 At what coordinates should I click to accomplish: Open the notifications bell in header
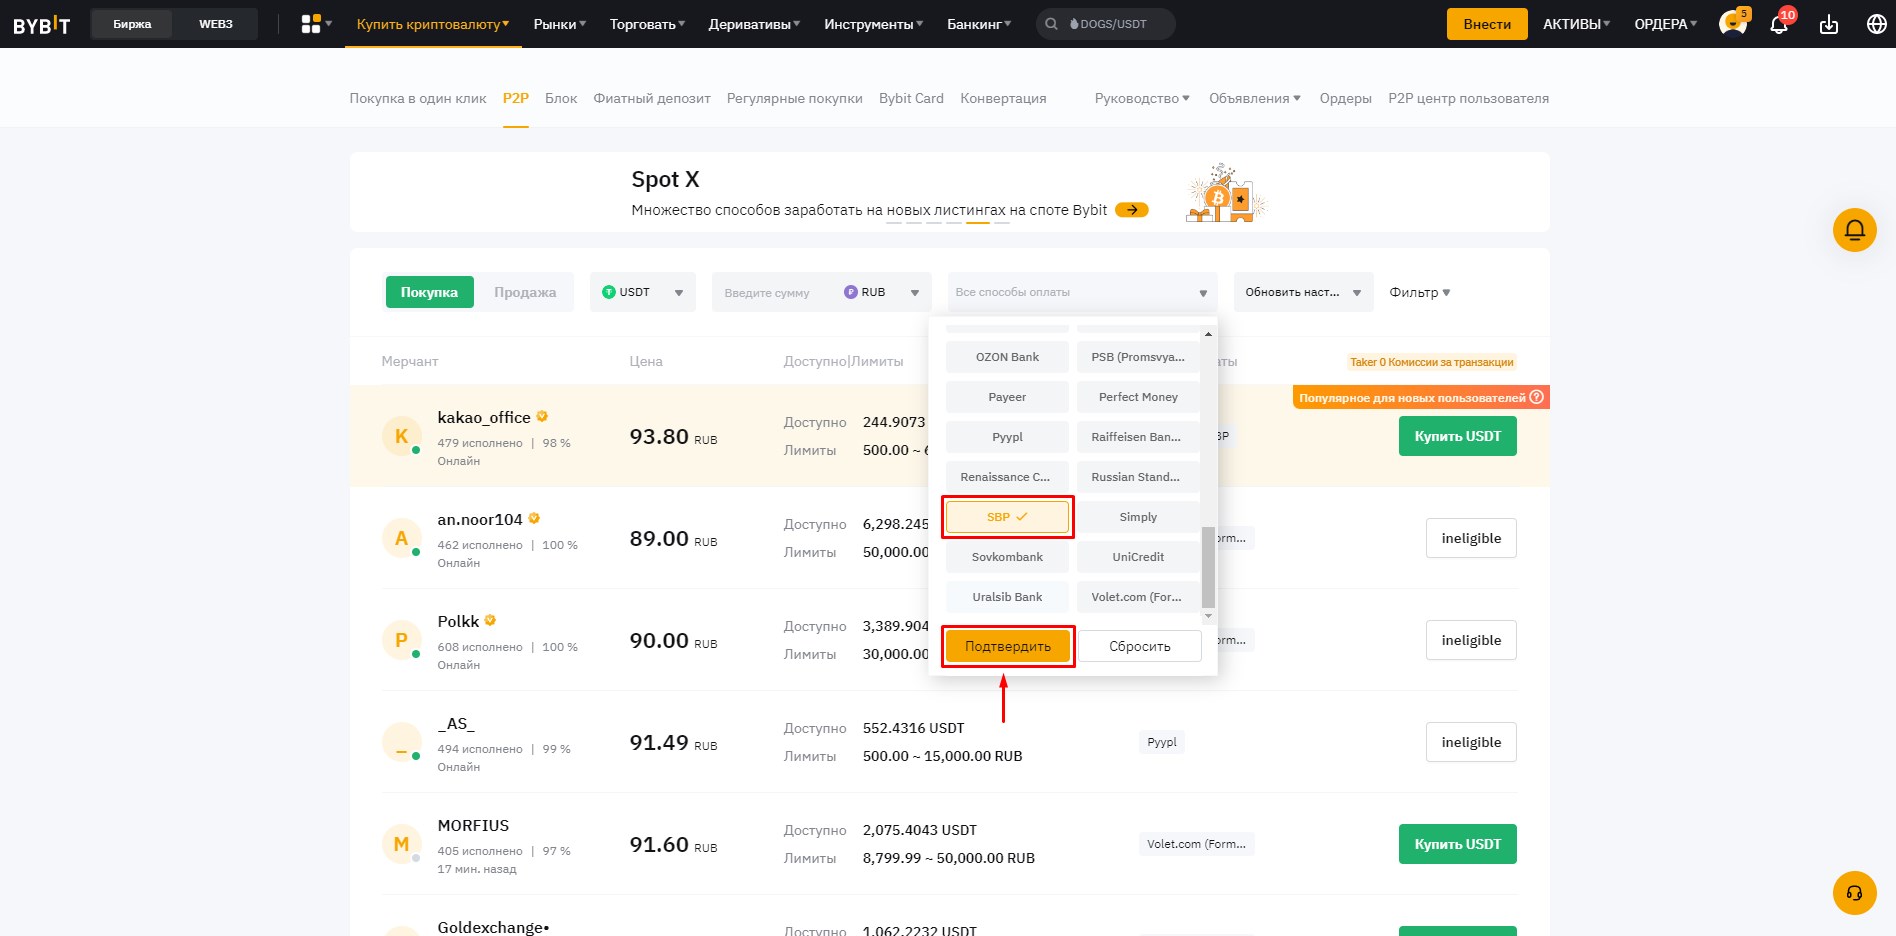pyautogui.click(x=1779, y=23)
